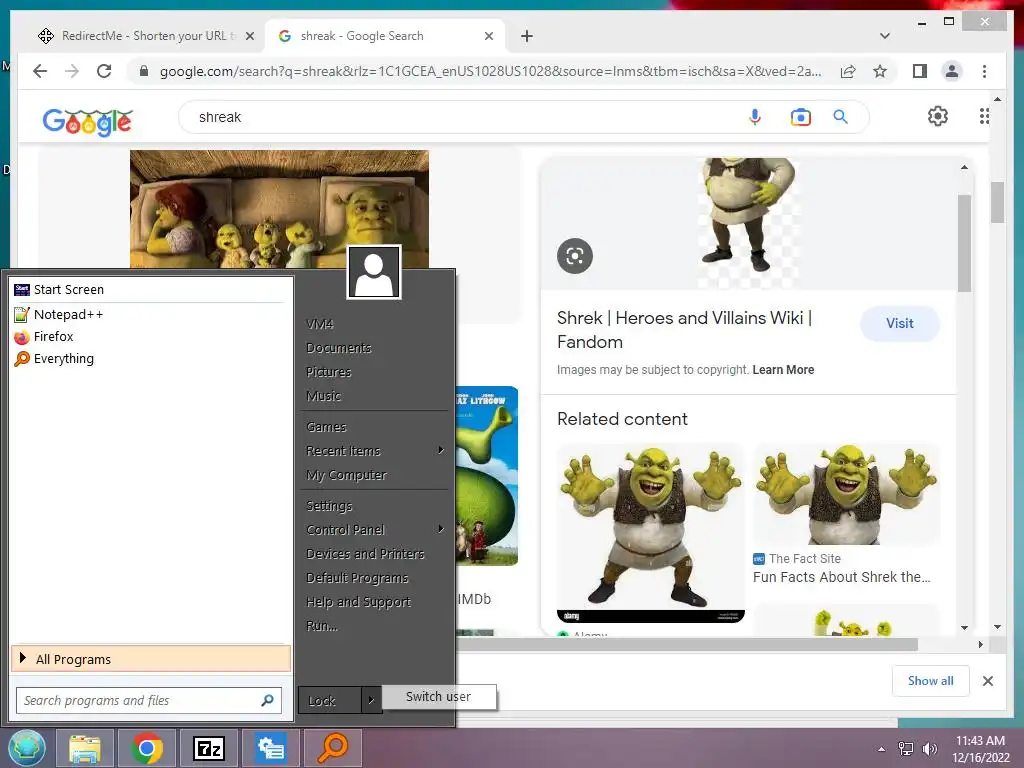
Task: Open Google quick settings gear
Action: tap(937, 116)
